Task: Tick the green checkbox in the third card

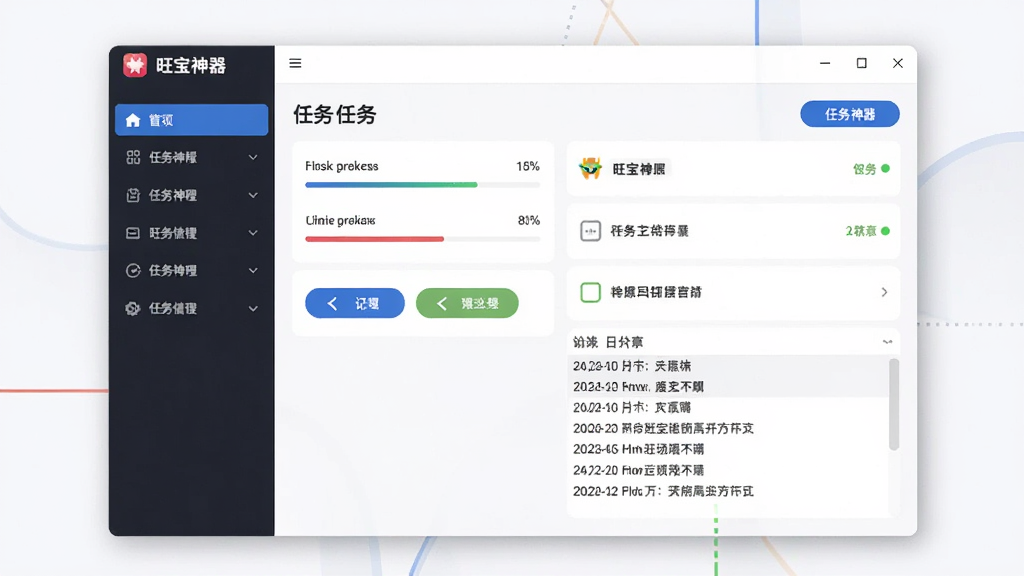Action: tap(590, 292)
